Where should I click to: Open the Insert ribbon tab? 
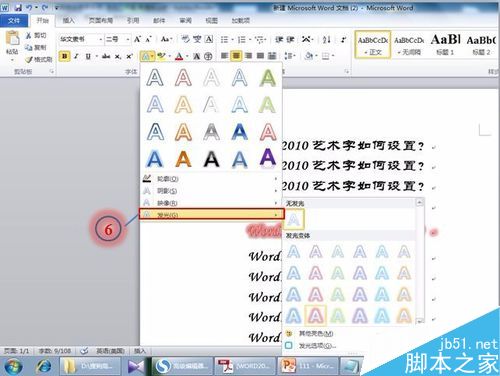(x=68, y=21)
